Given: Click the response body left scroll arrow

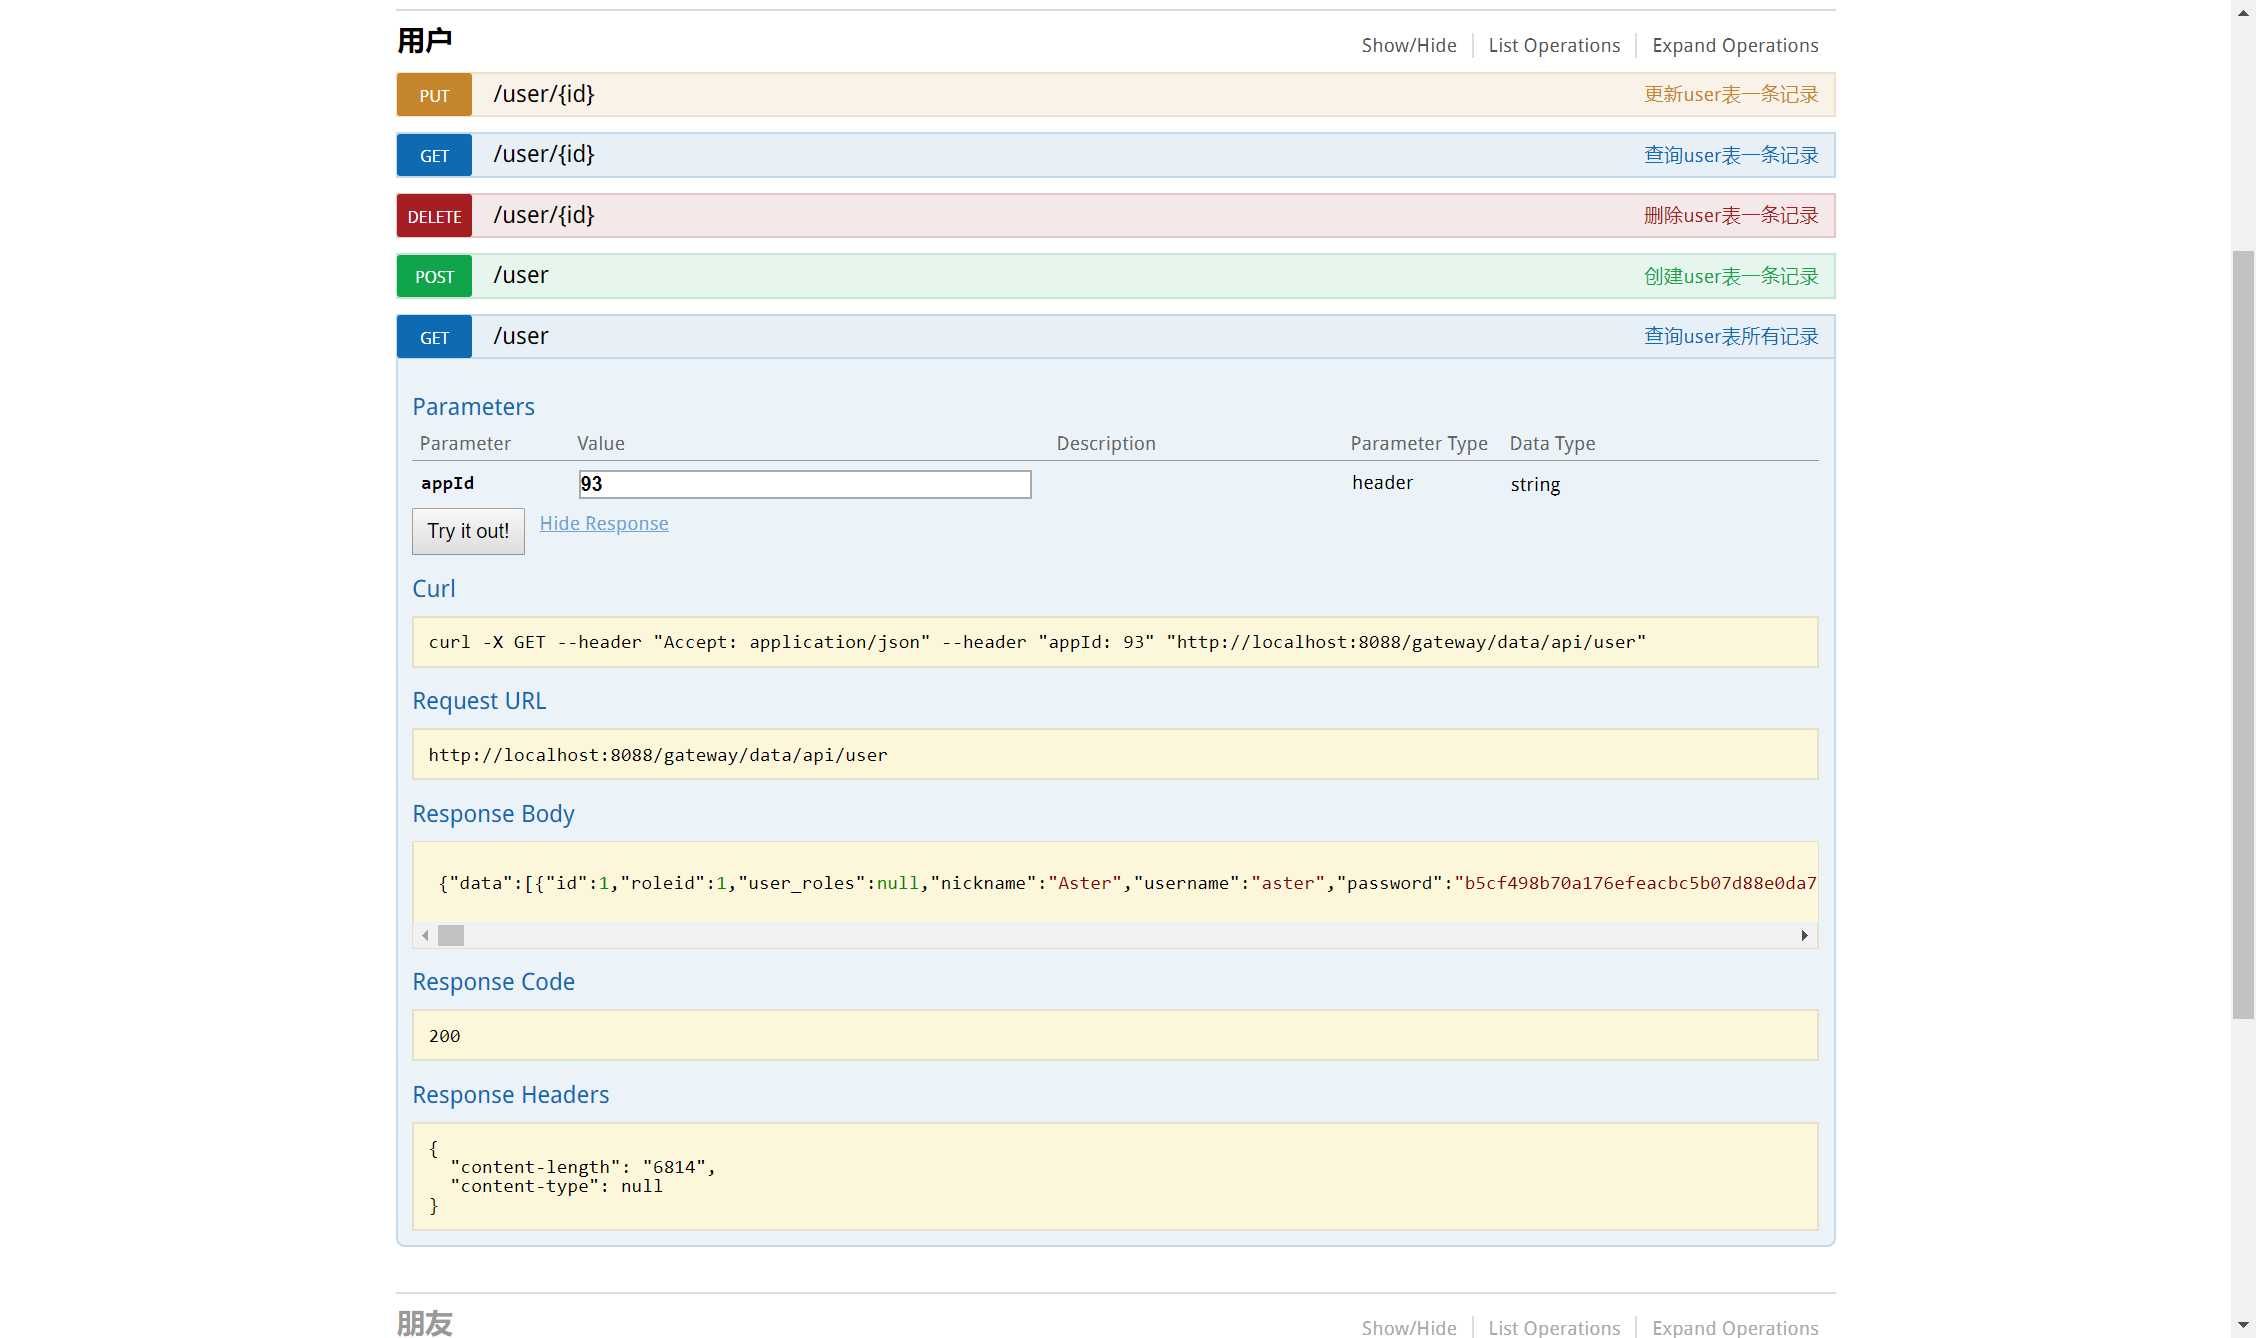Looking at the screenshot, I should pos(425,936).
